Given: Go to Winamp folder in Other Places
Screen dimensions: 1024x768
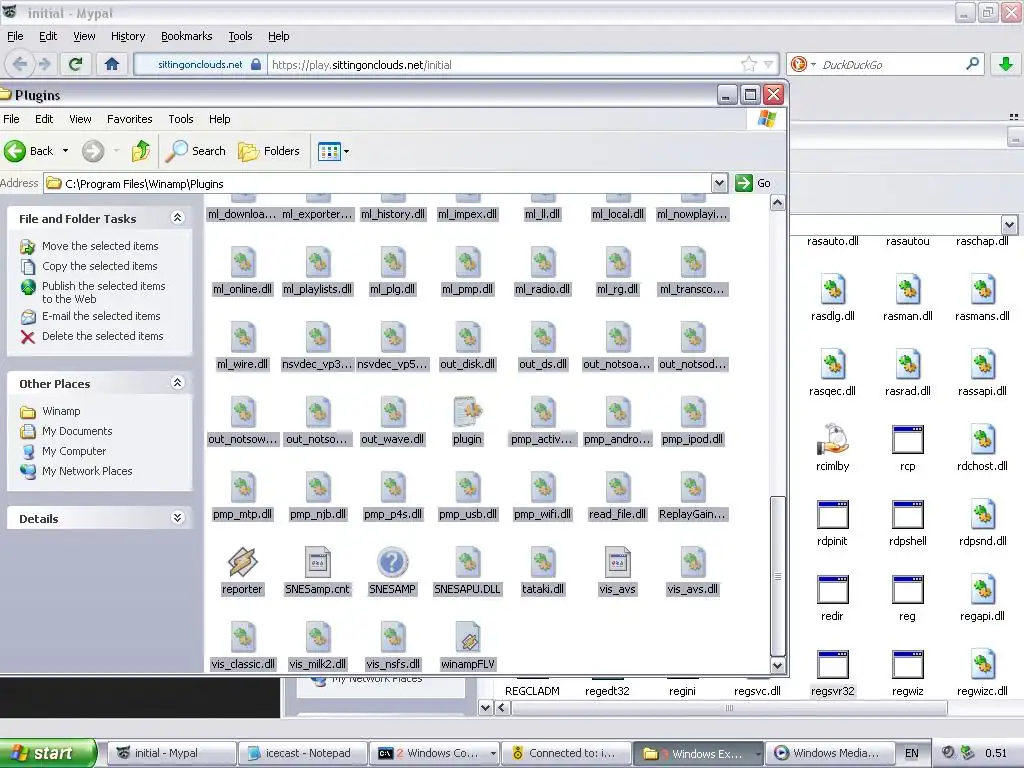Looking at the screenshot, I should (61, 411).
